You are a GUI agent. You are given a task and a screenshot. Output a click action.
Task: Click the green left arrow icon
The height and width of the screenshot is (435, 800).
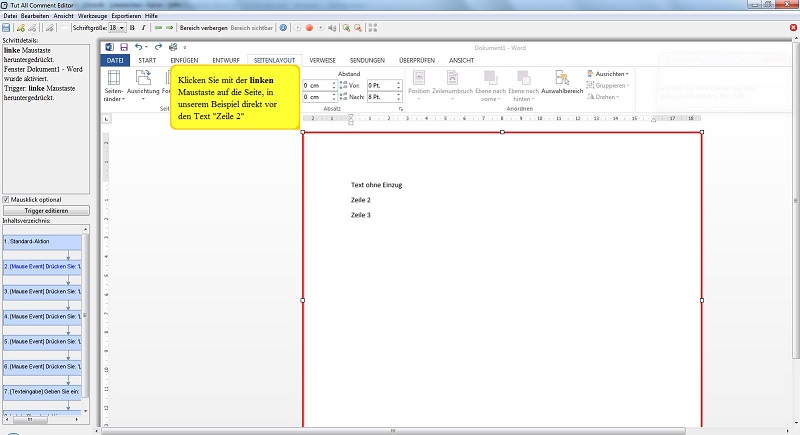[x=158, y=28]
